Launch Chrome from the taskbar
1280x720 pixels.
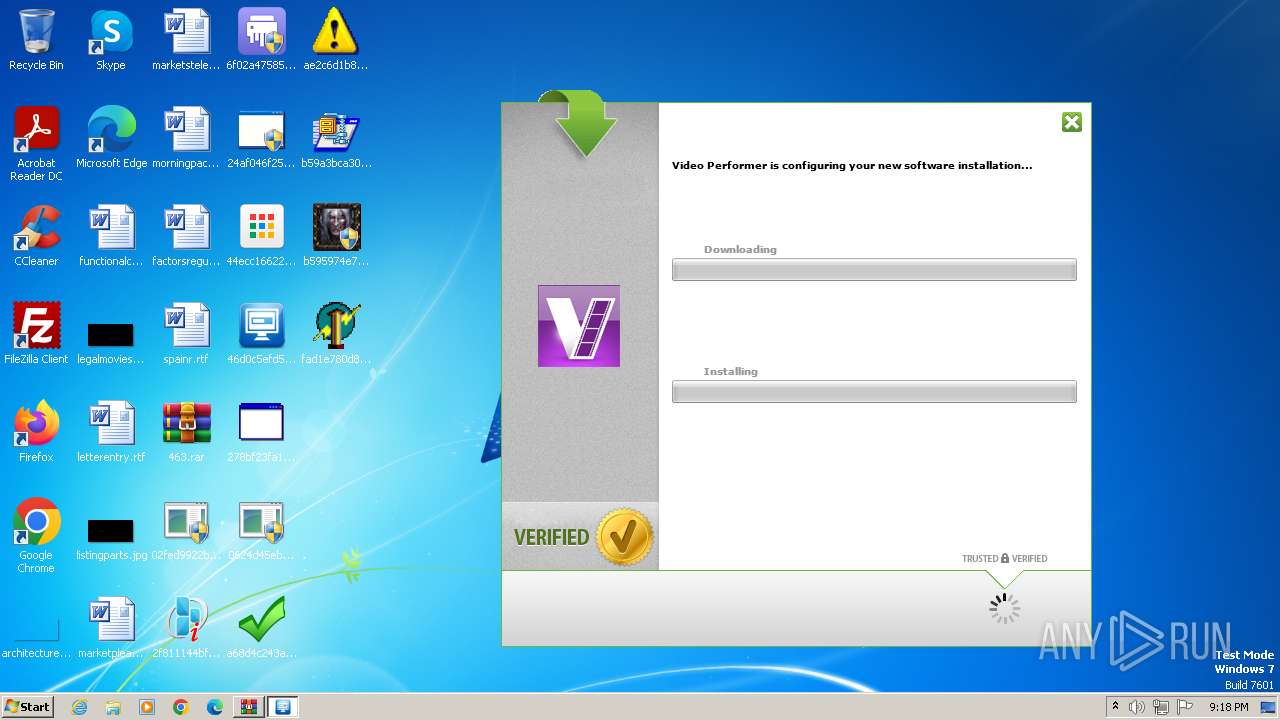pos(181,707)
